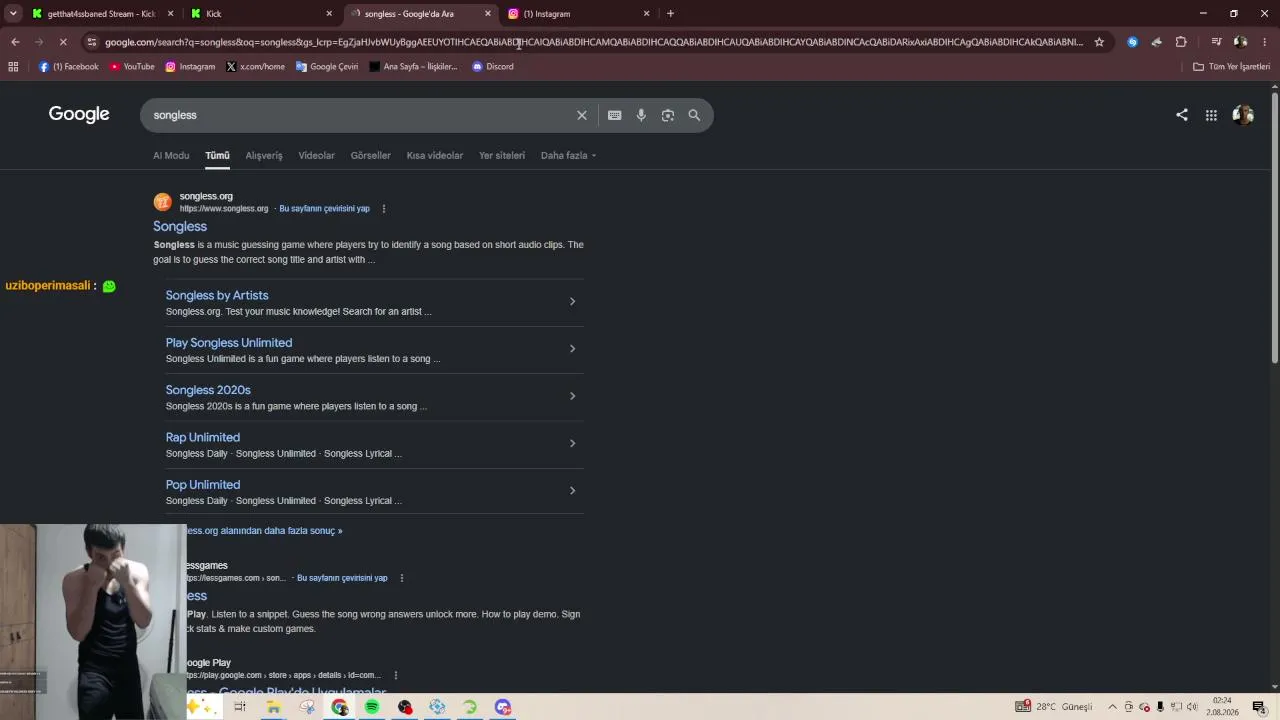Click the Google logo
Viewport: 1280px width, 720px height.
(x=79, y=114)
